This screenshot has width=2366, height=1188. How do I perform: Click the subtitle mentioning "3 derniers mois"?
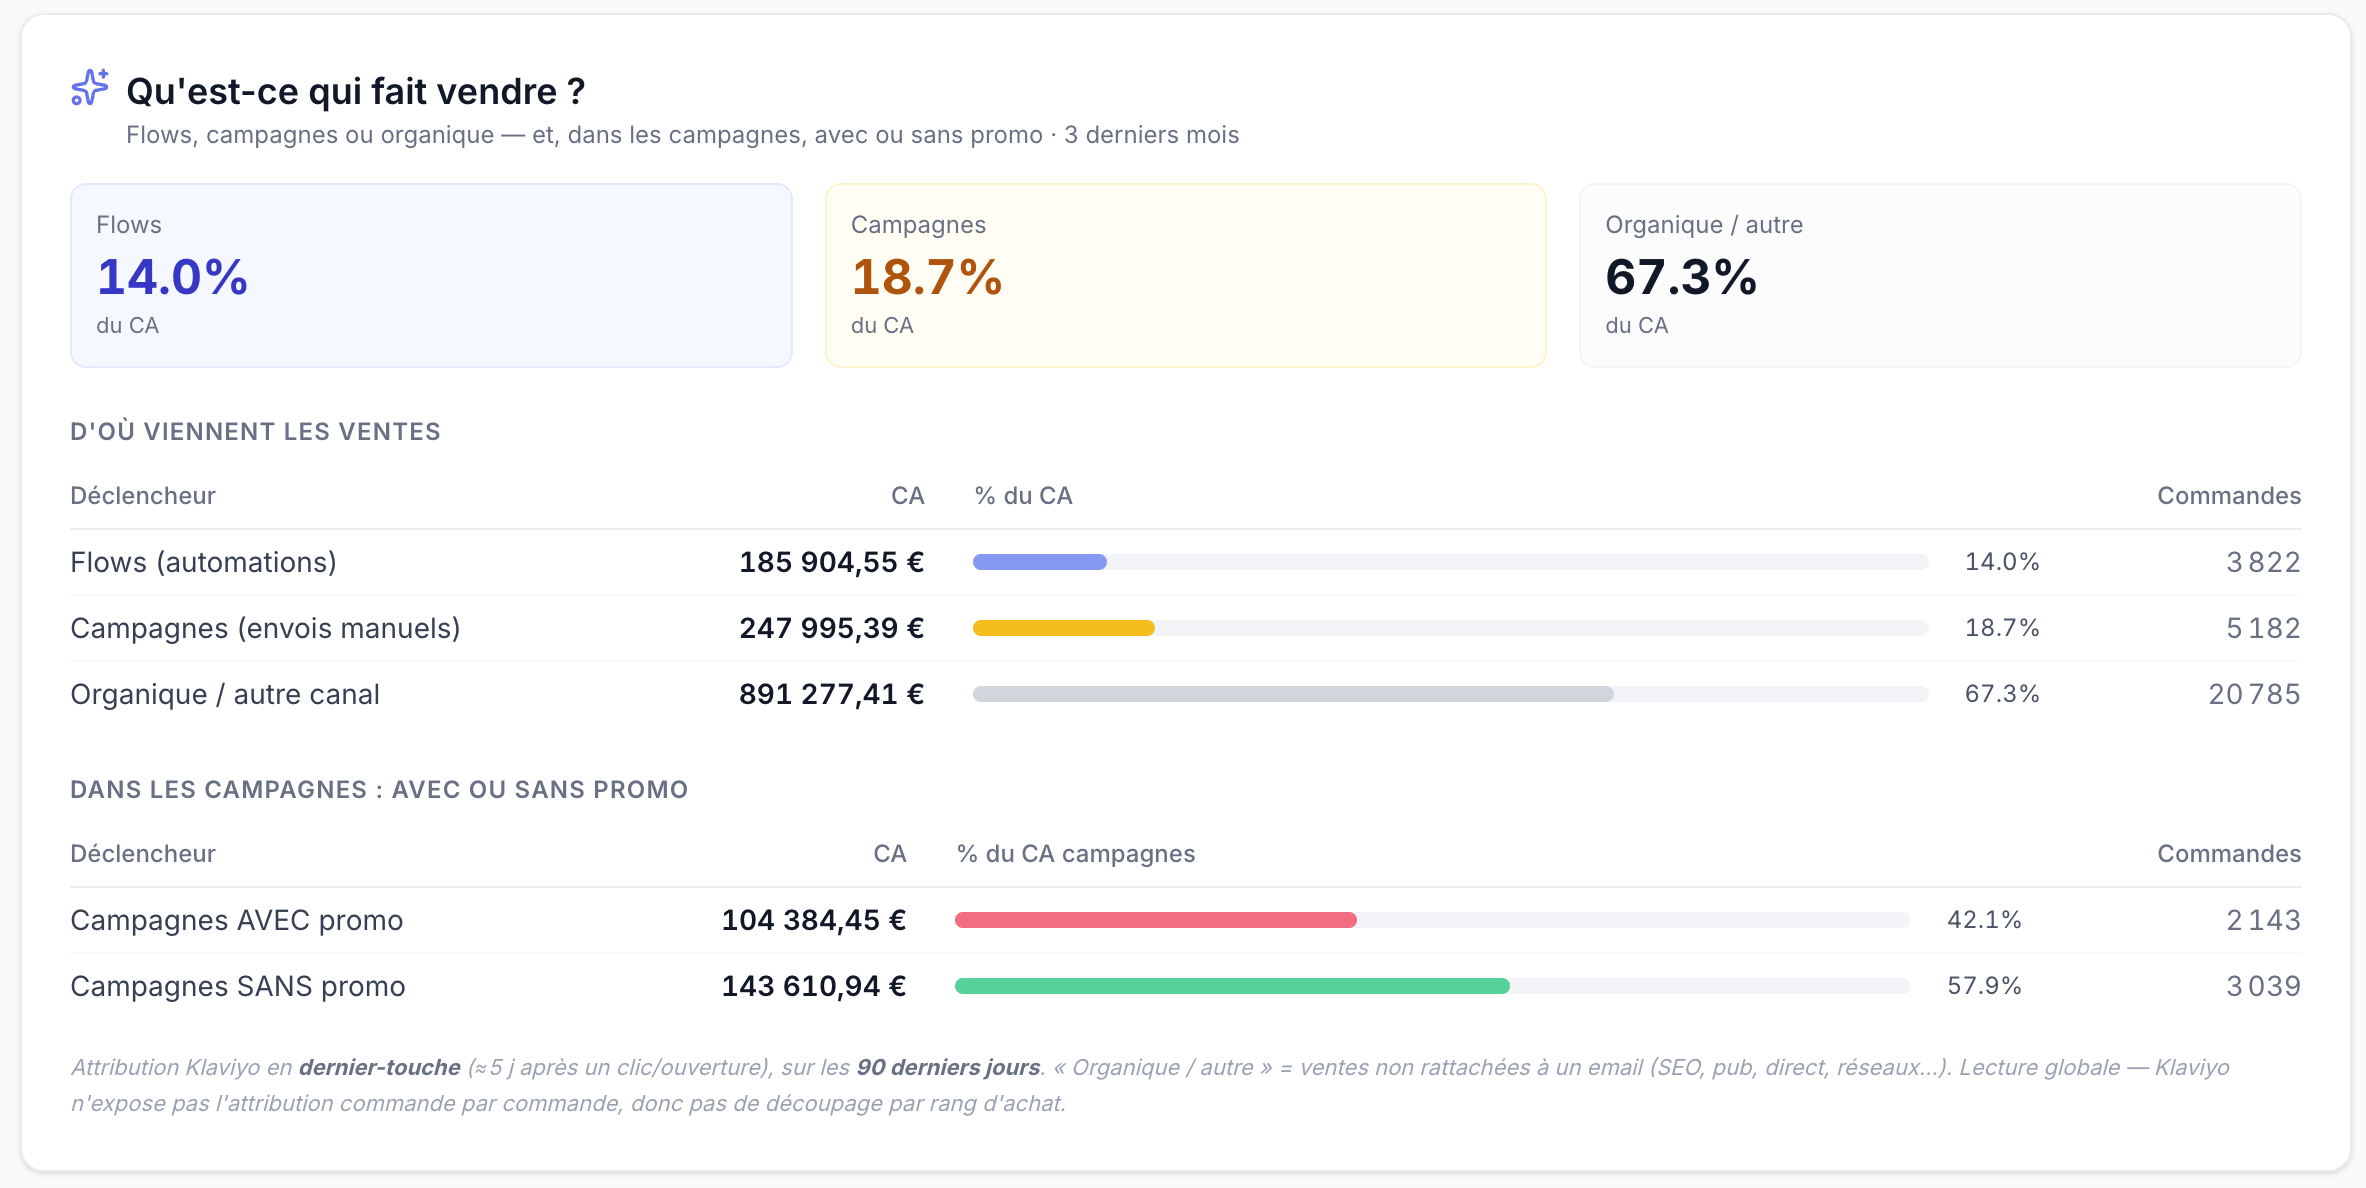682,135
